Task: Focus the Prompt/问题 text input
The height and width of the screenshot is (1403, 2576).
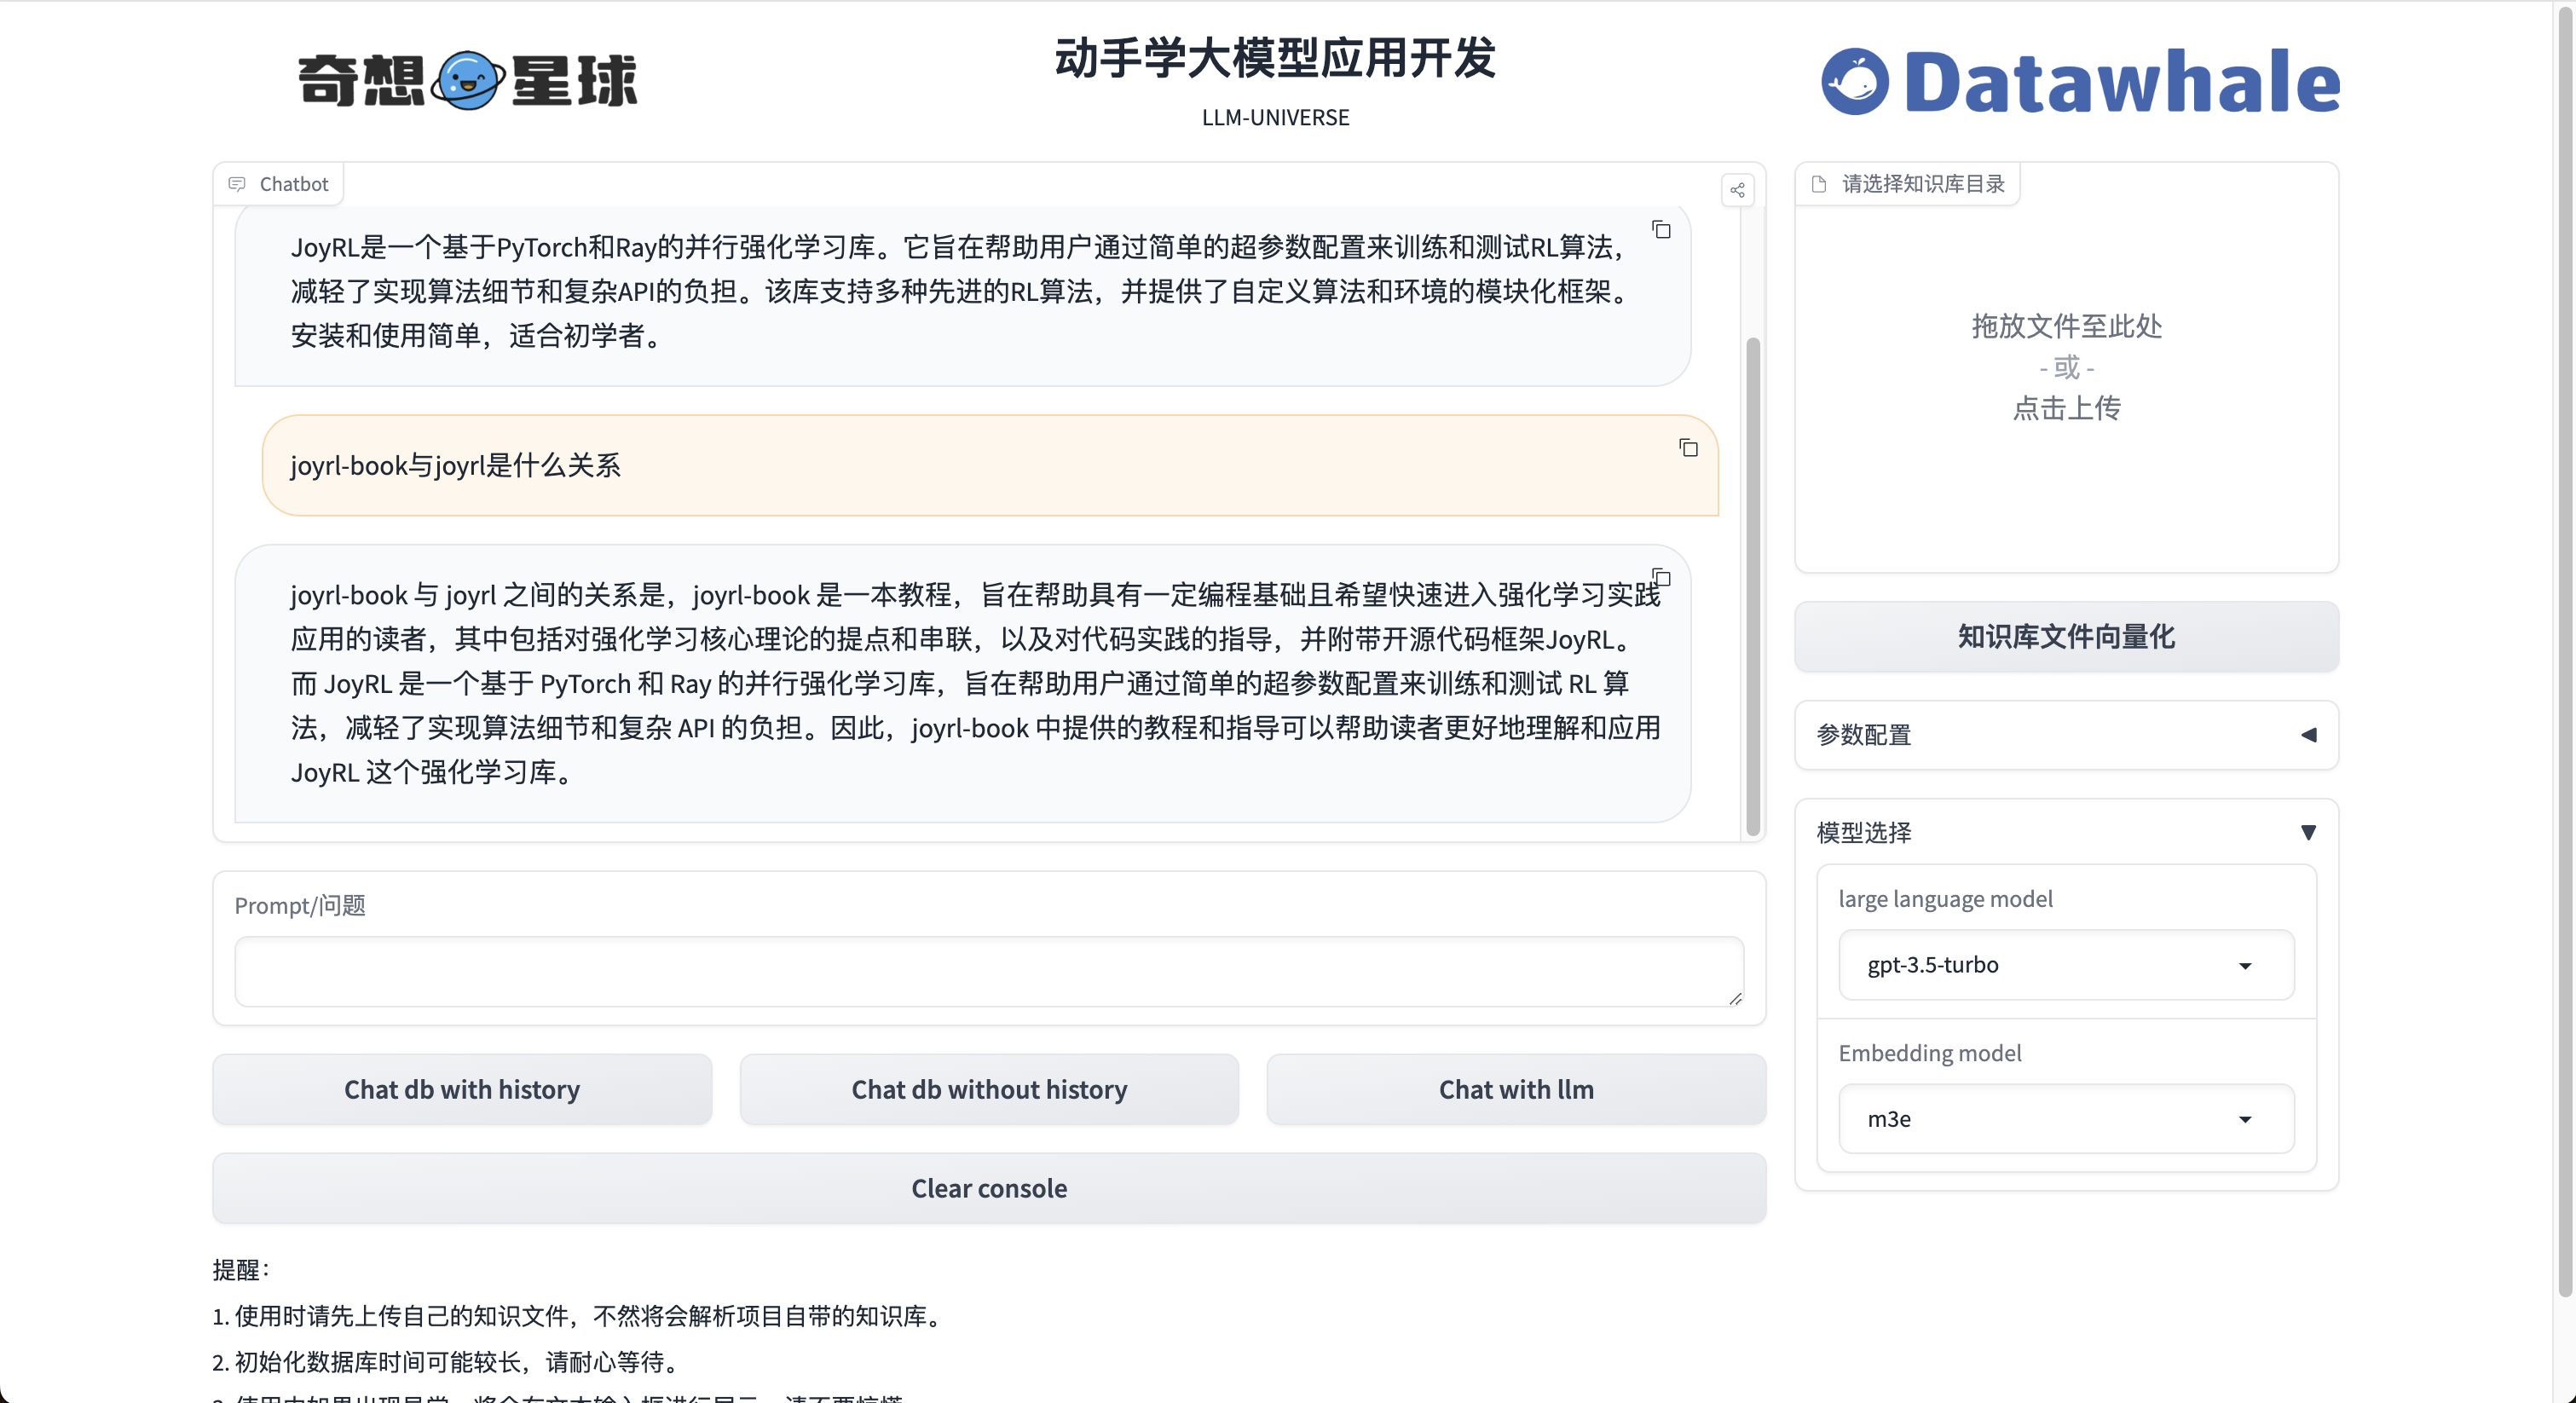Action: [989, 972]
